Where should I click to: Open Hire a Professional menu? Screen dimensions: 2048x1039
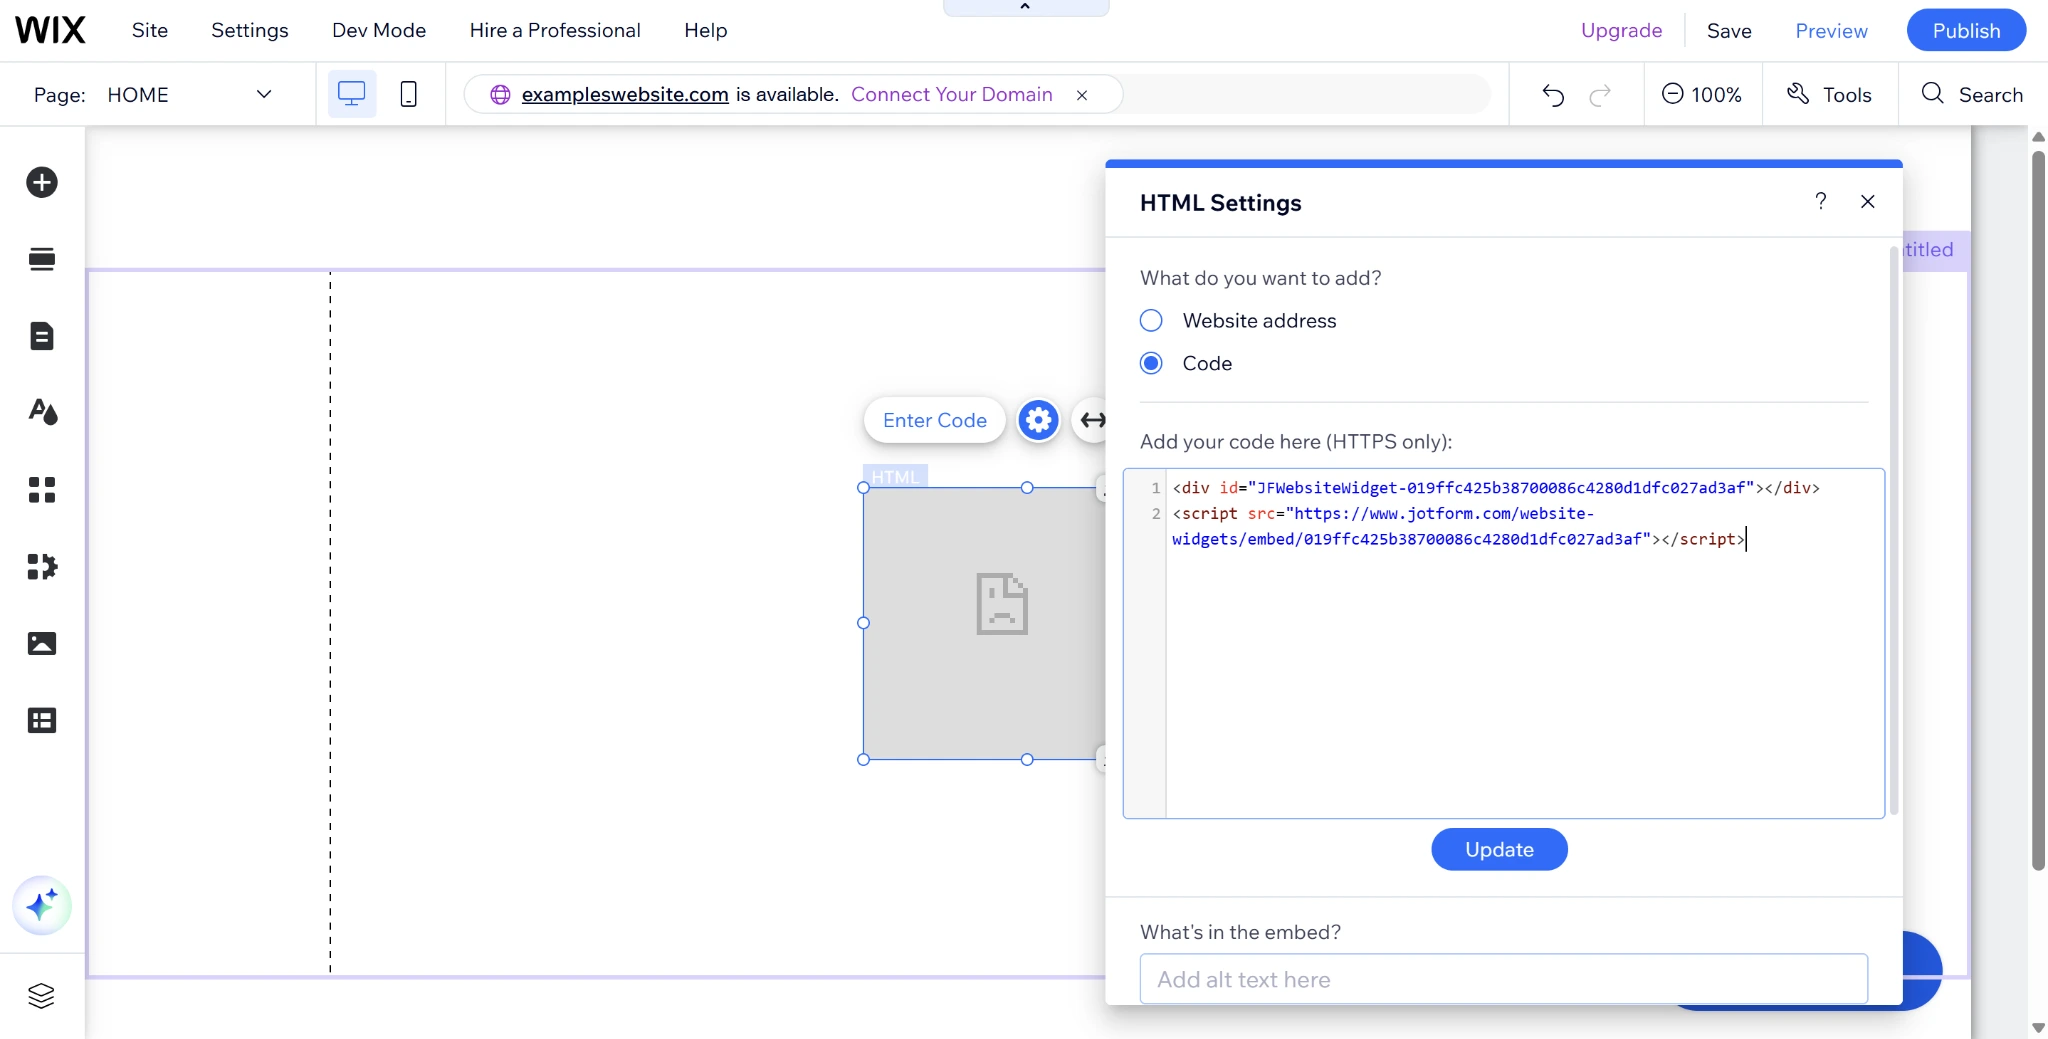coord(555,30)
